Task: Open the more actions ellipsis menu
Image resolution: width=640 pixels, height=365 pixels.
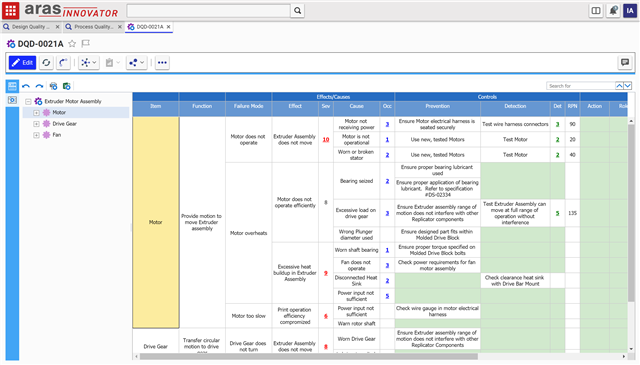Action: pyautogui.click(x=162, y=62)
